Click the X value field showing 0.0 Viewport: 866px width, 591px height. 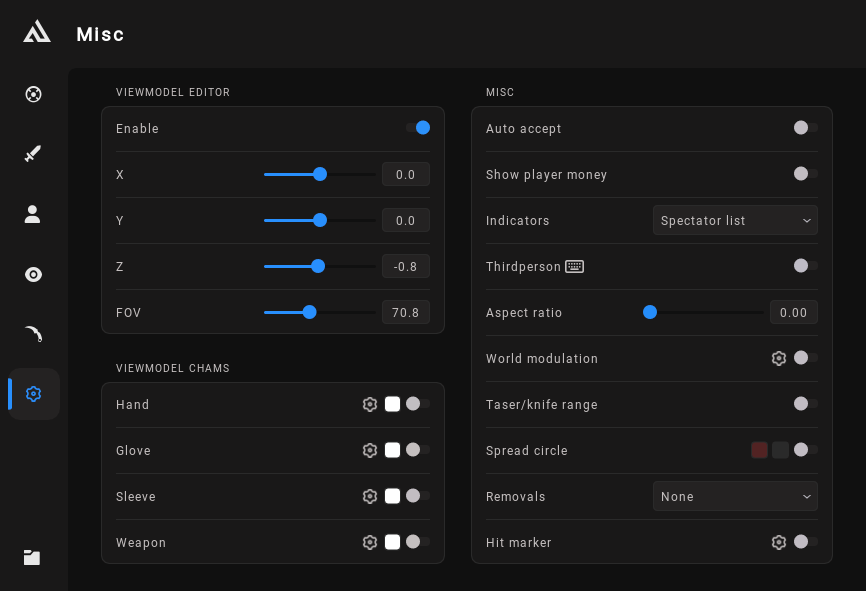(406, 175)
